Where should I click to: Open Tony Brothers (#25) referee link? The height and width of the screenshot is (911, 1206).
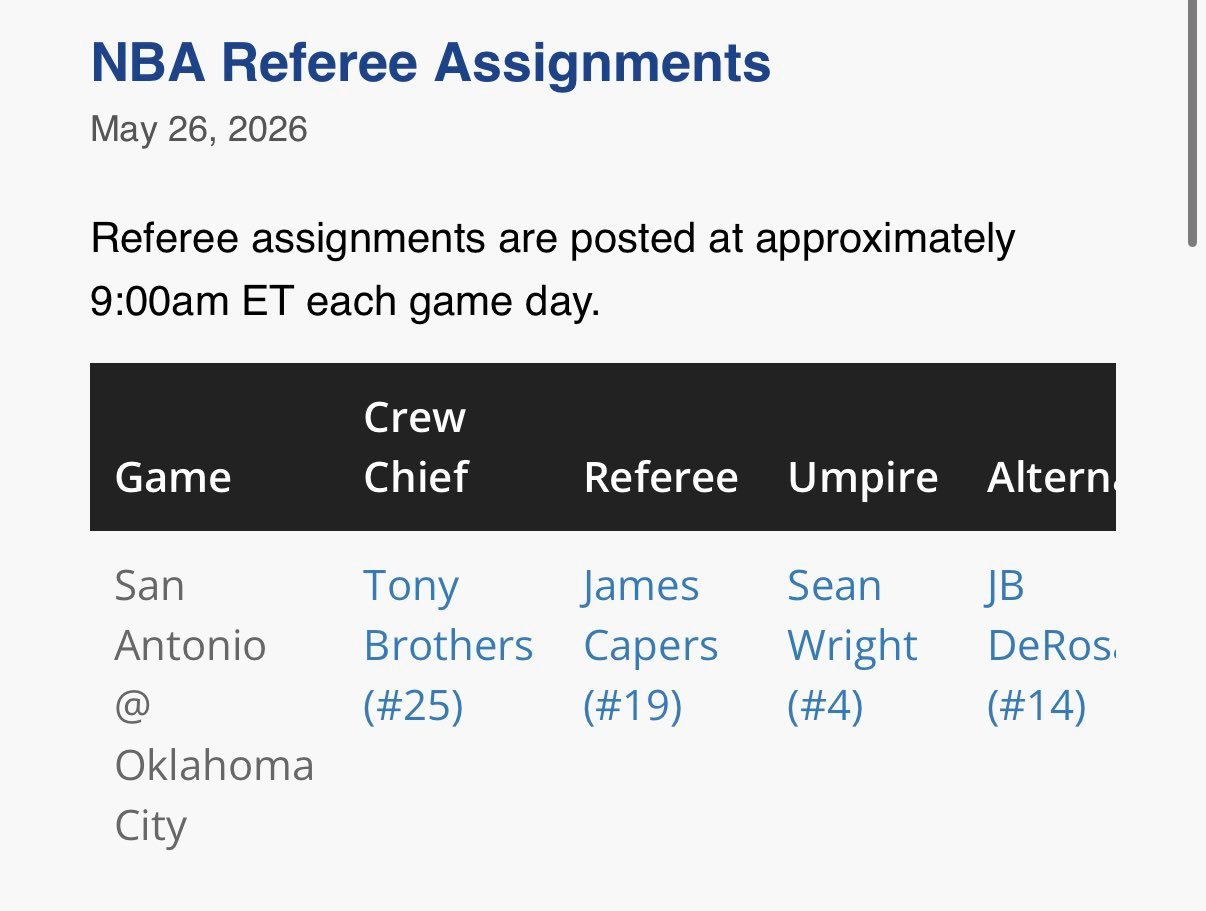pyautogui.click(x=448, y=646)
